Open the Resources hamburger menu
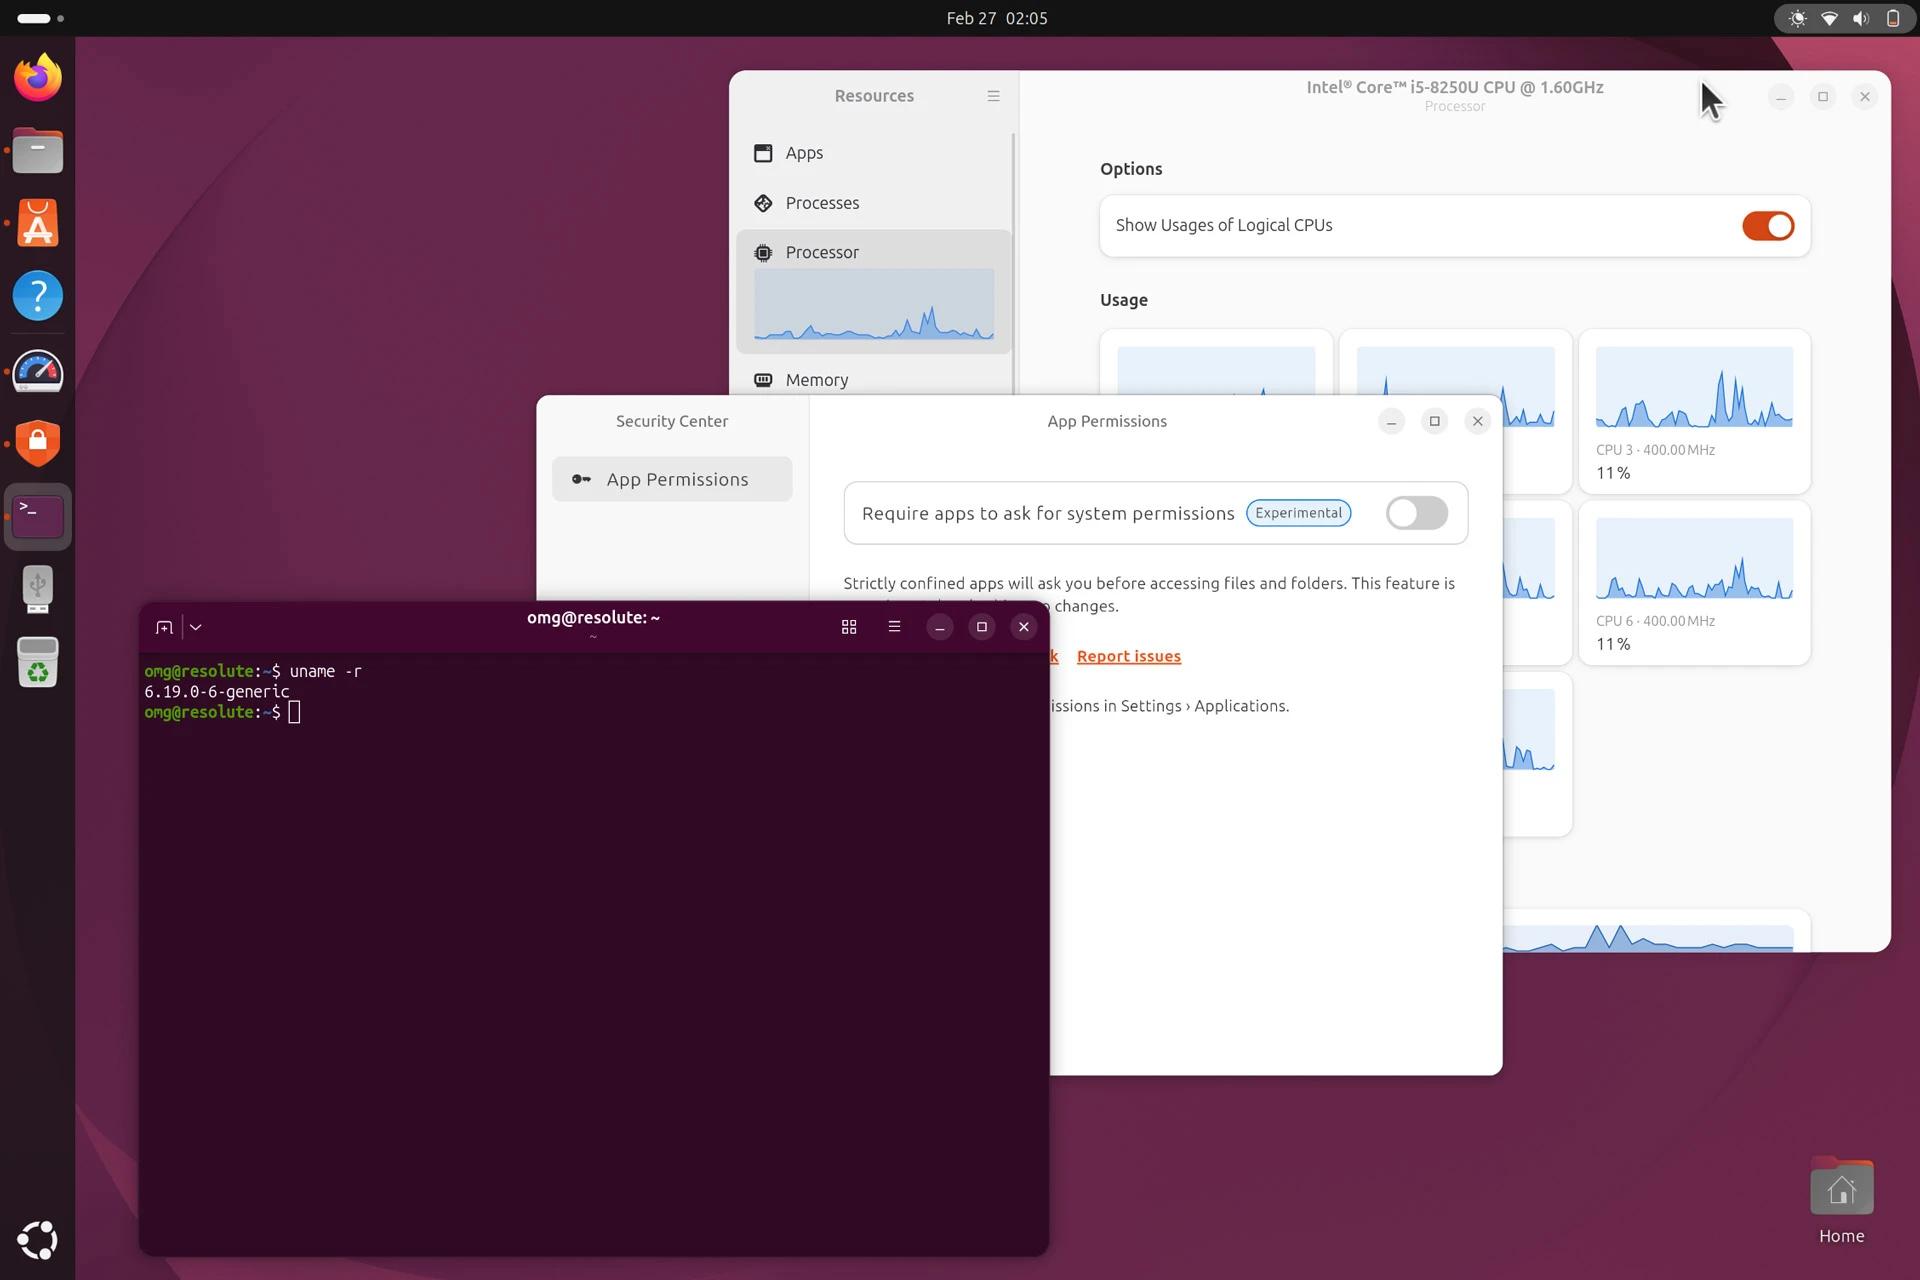1920x1280 pixels. (993, 95)
